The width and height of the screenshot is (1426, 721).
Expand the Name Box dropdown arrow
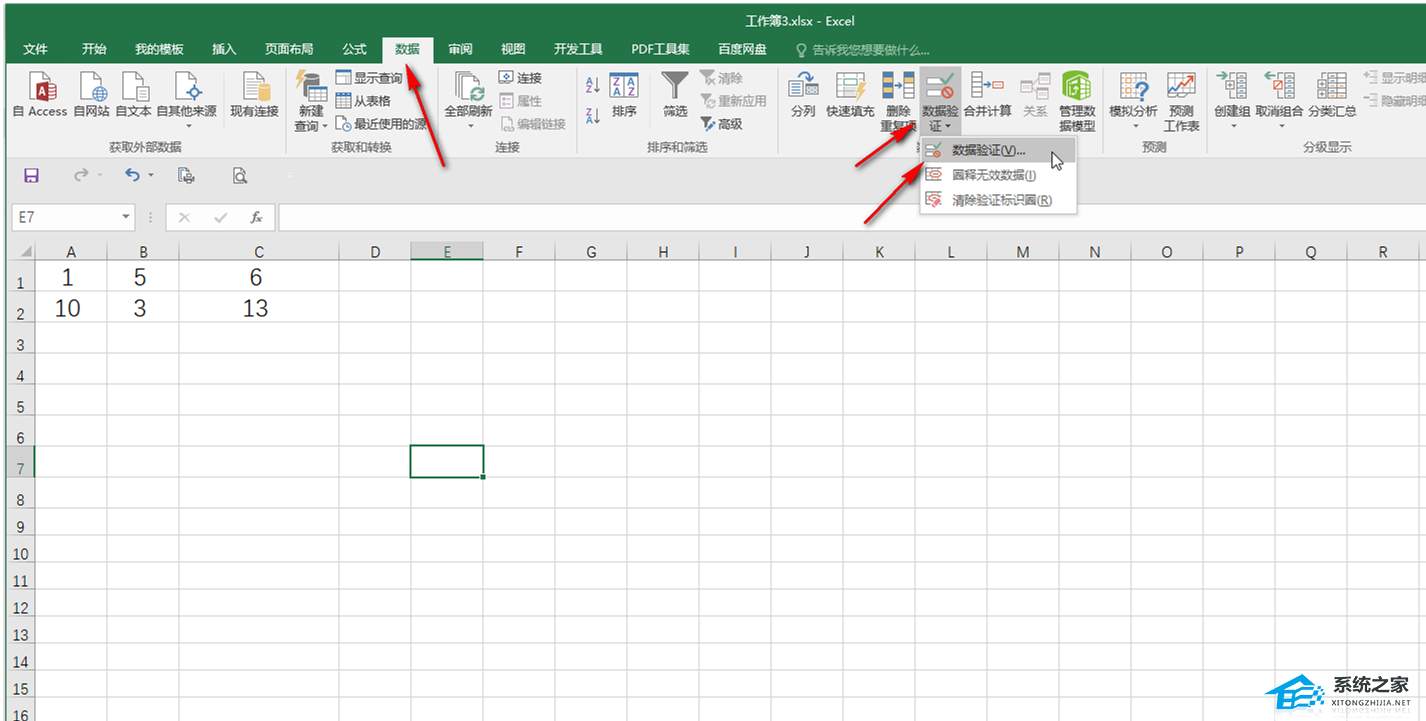coord(126,217)
